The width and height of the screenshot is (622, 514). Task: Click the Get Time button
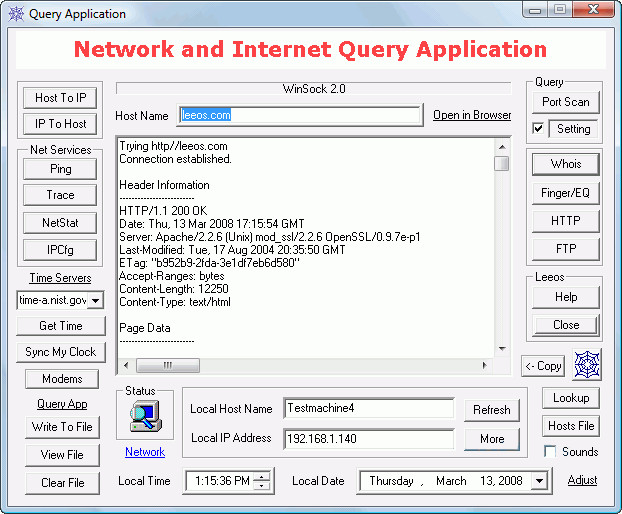tap(61, 326)
